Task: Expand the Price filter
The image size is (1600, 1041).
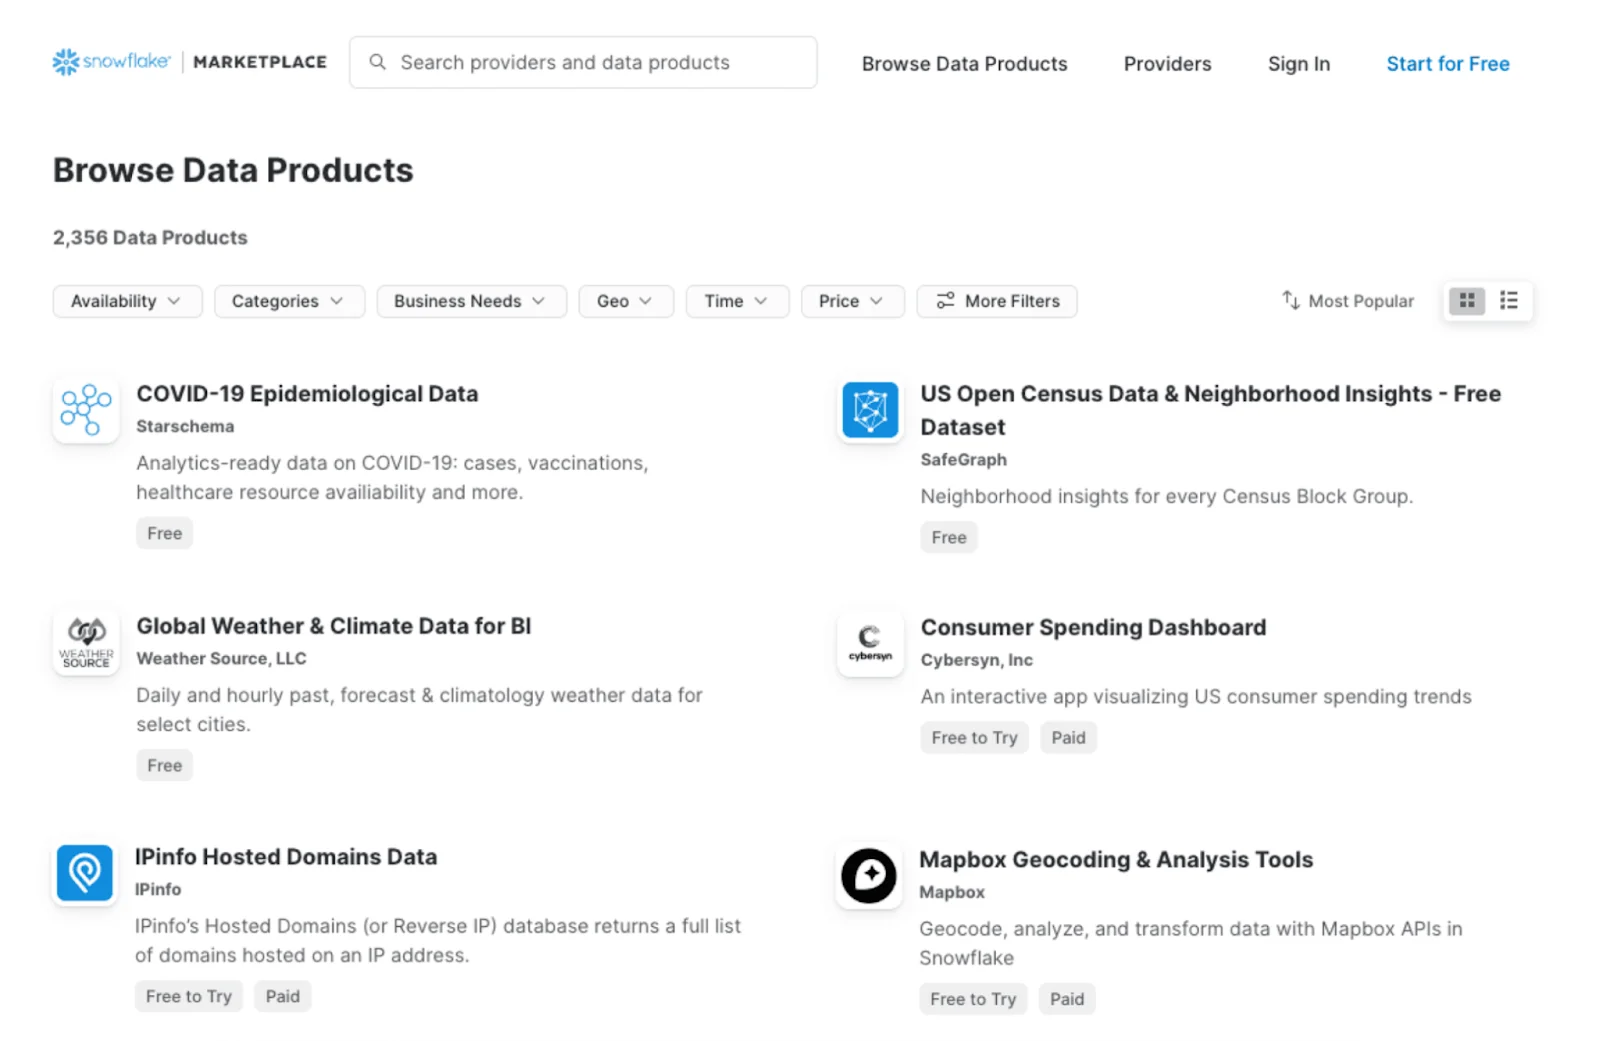Action: tap(852, 301)
